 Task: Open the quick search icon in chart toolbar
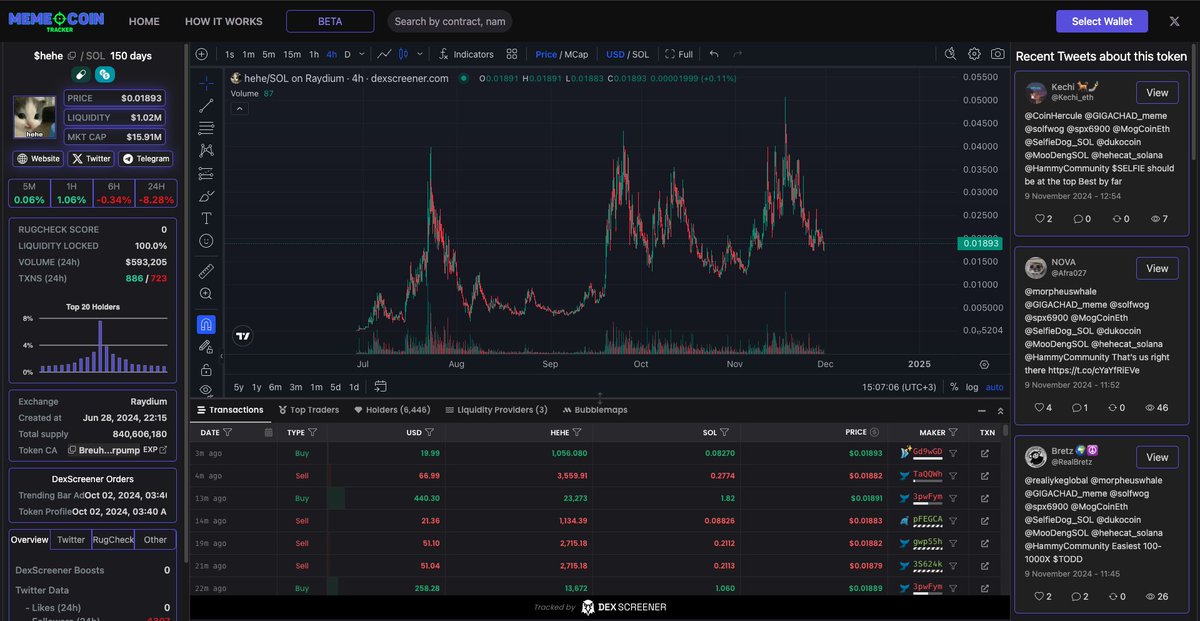pyautogui.click(x=949, y=54)
